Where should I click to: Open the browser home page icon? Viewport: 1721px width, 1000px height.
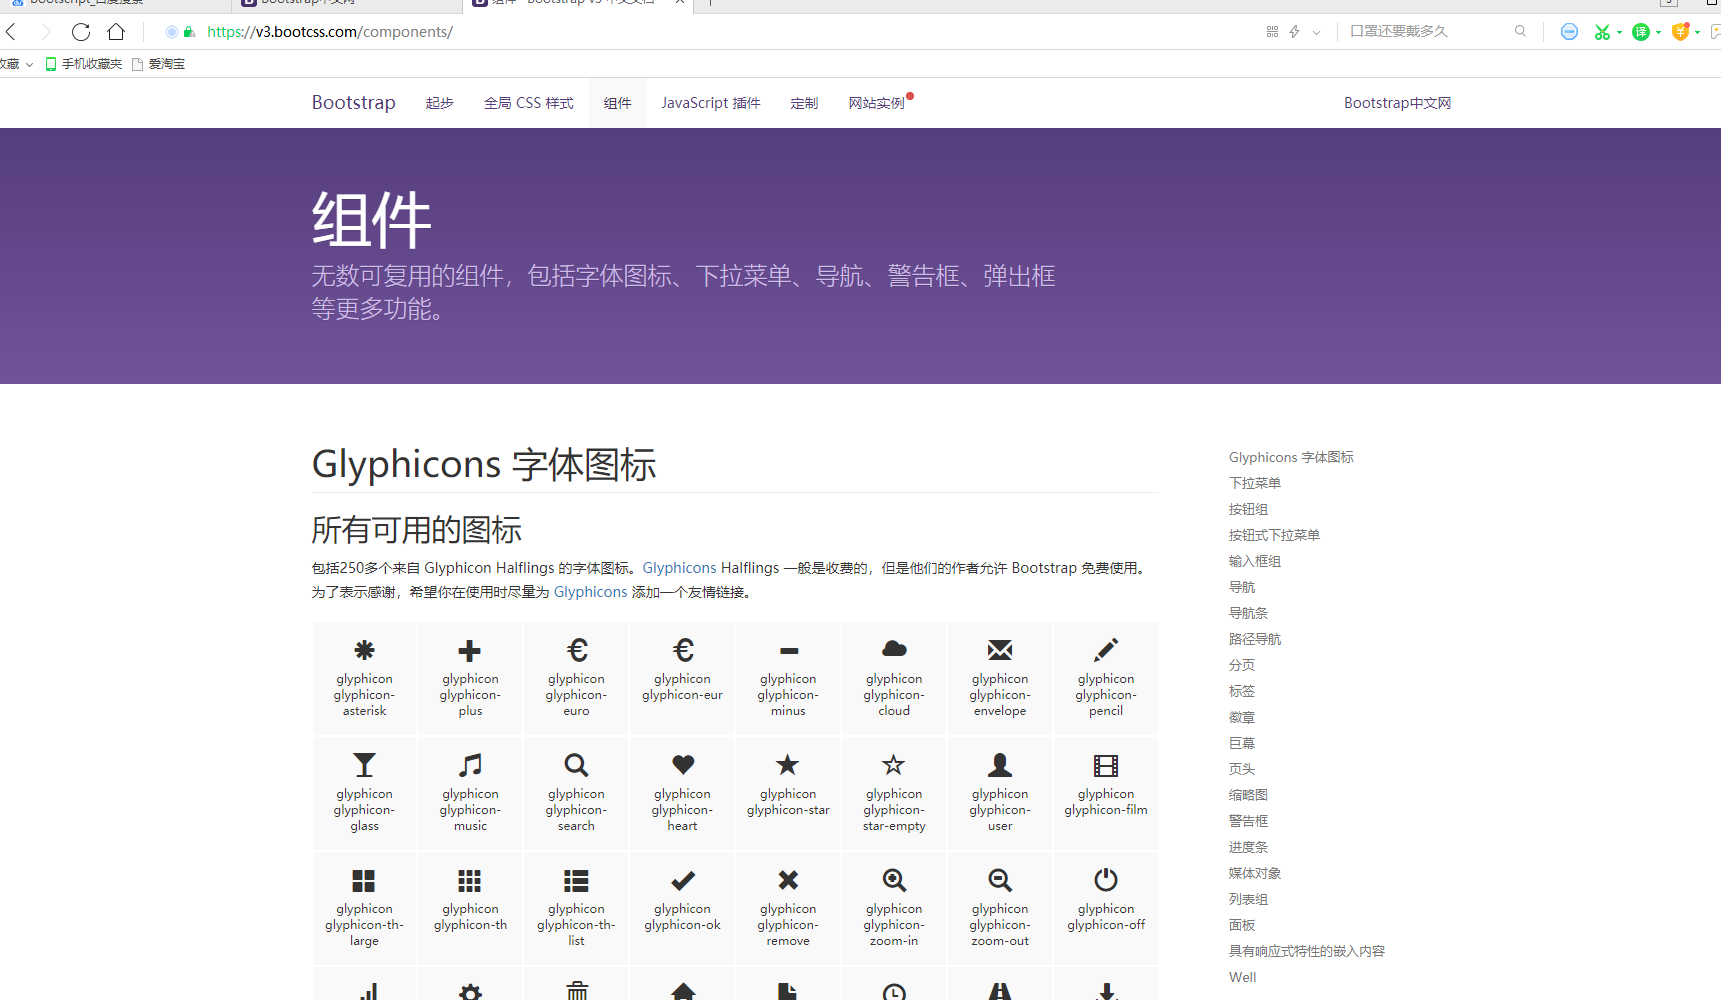[x=116, y=31]
